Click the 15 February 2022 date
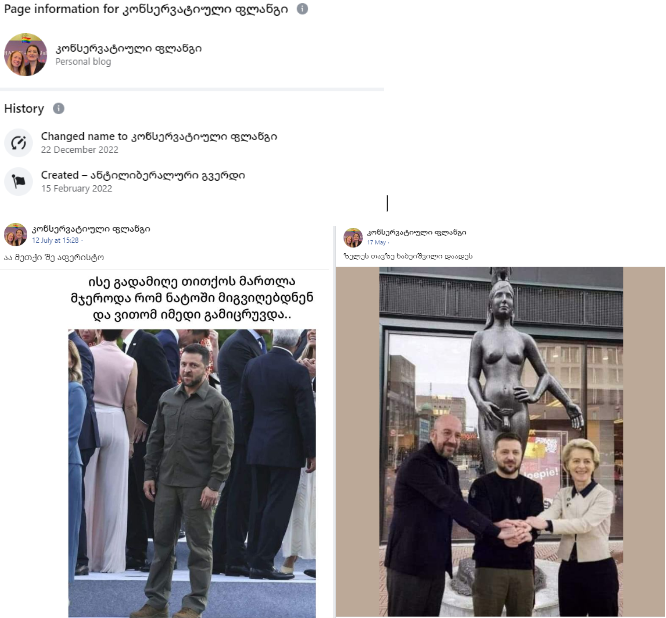Image resolution: width=666 pixels, height=618 pixels. coord(77,189)
